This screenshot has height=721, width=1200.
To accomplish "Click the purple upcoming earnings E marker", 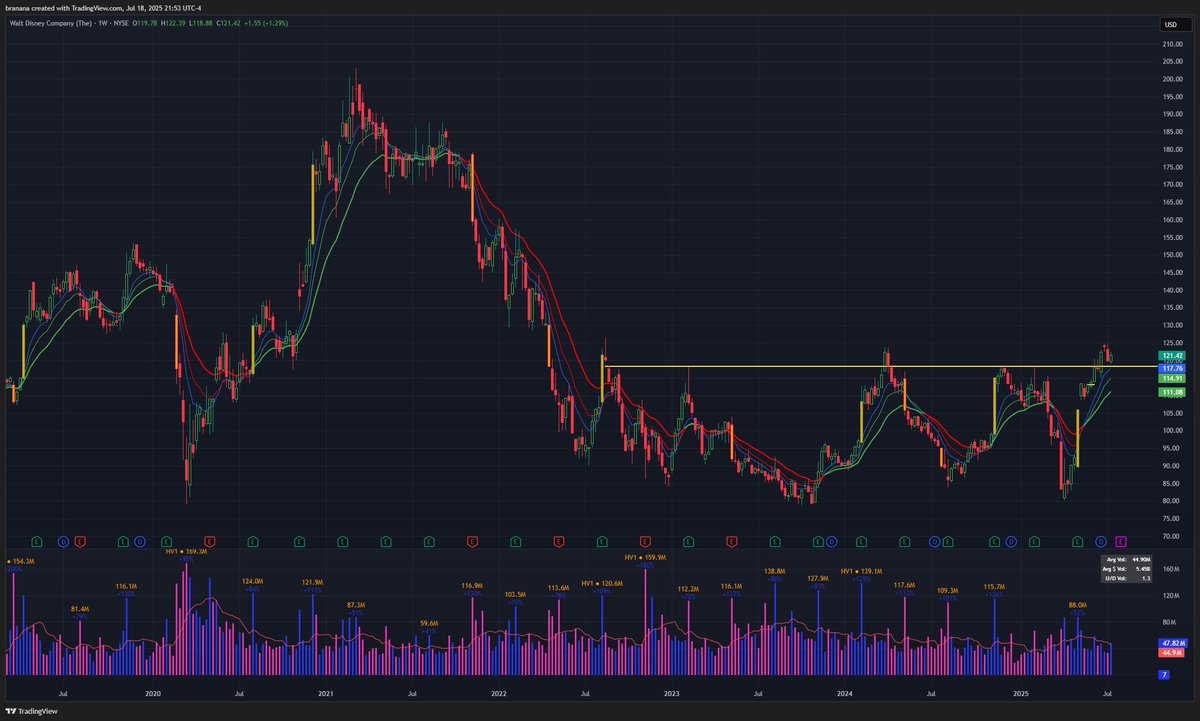I will point(1121,541).
